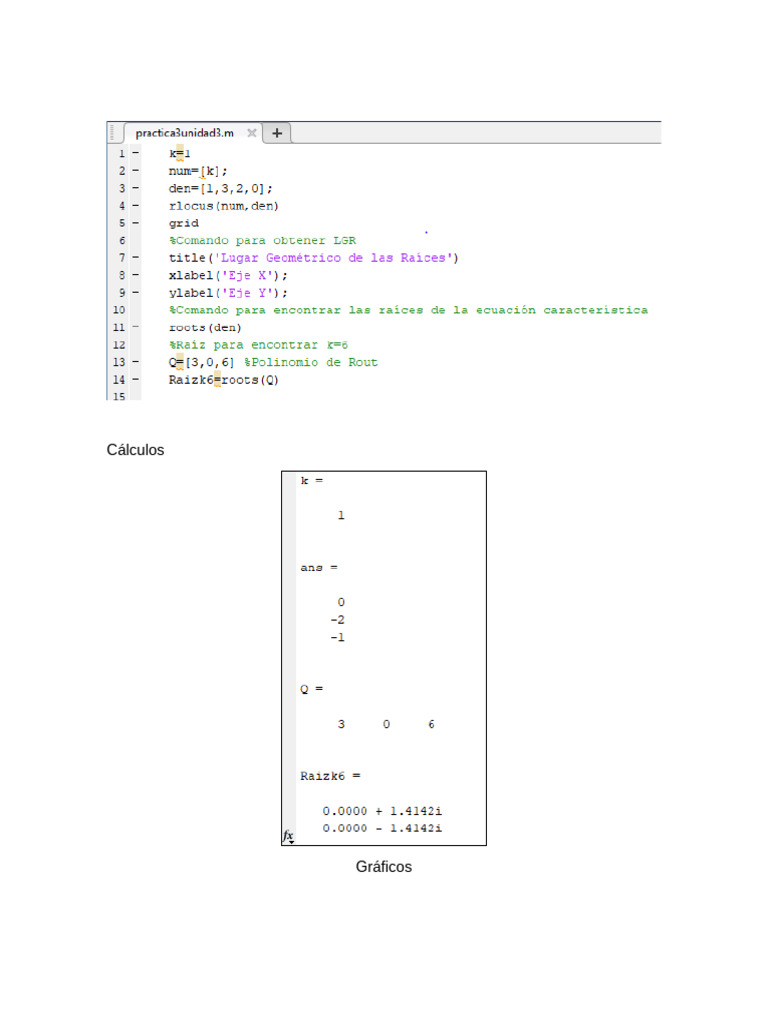Click line number 10 in gutter

119,310
